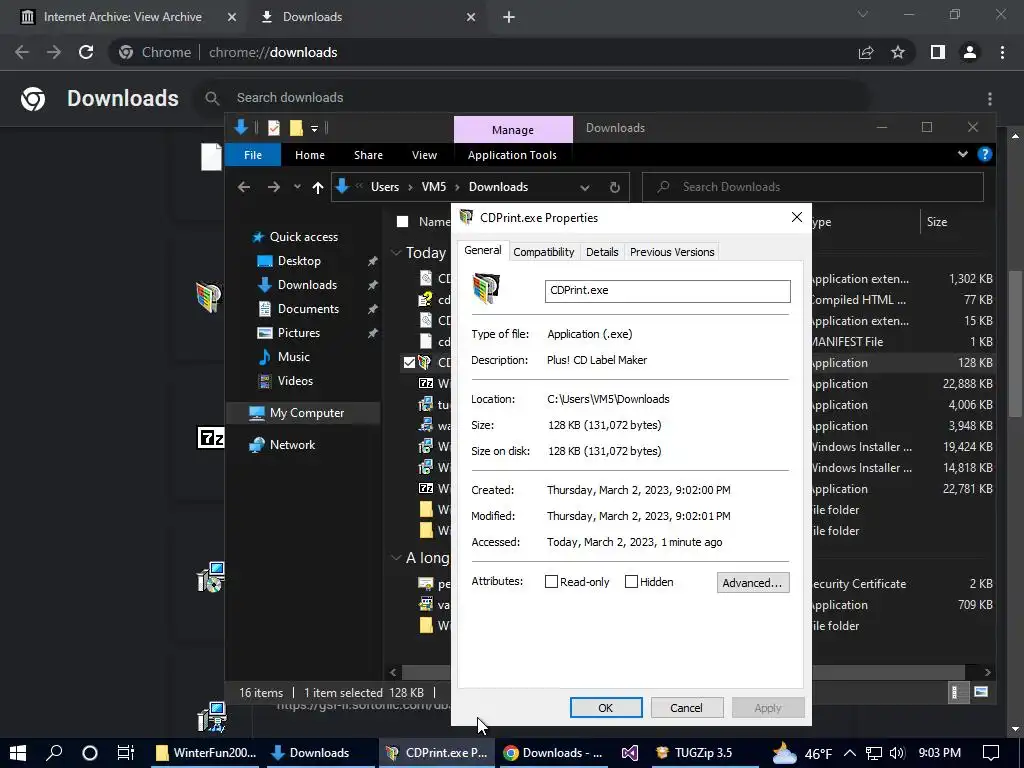Go back in Explorer navigation

pos(244,187)
